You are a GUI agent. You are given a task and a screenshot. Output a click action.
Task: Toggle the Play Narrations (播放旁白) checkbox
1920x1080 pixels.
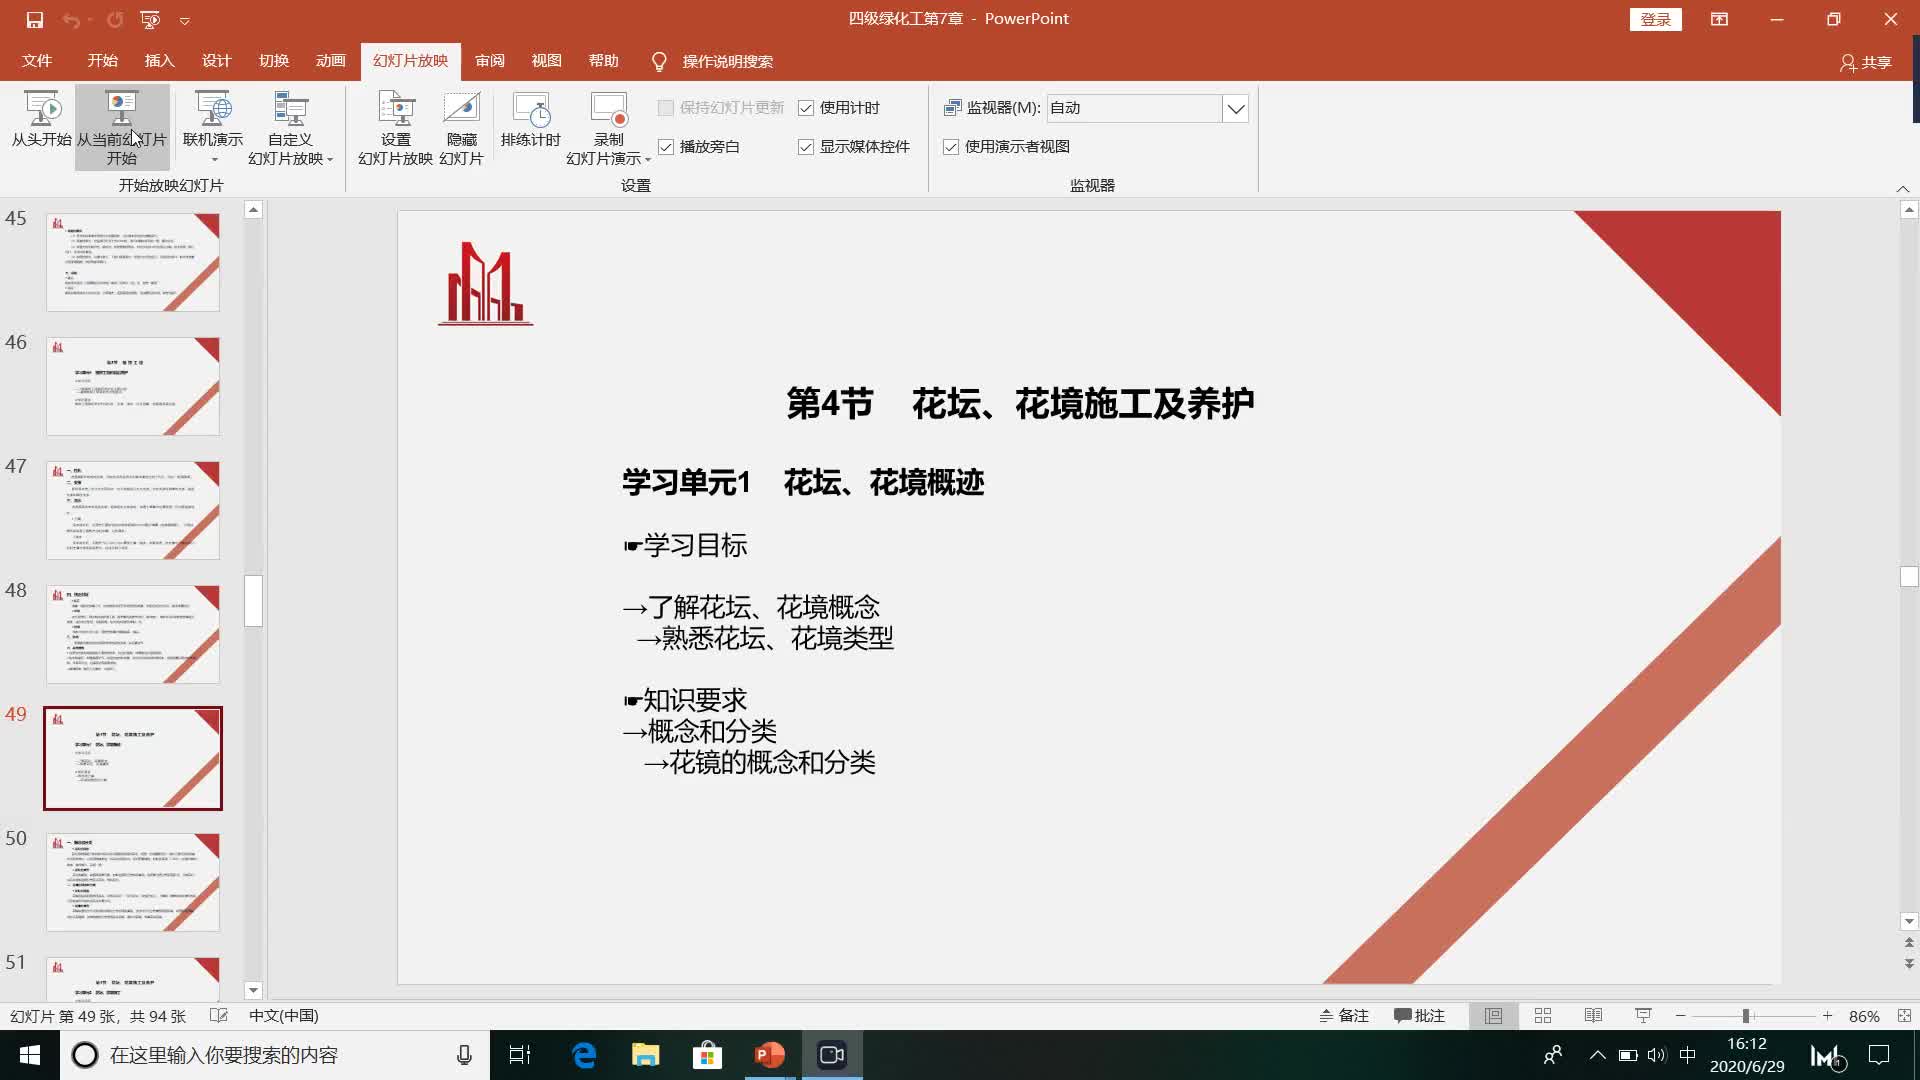click(x=666, y=147)
